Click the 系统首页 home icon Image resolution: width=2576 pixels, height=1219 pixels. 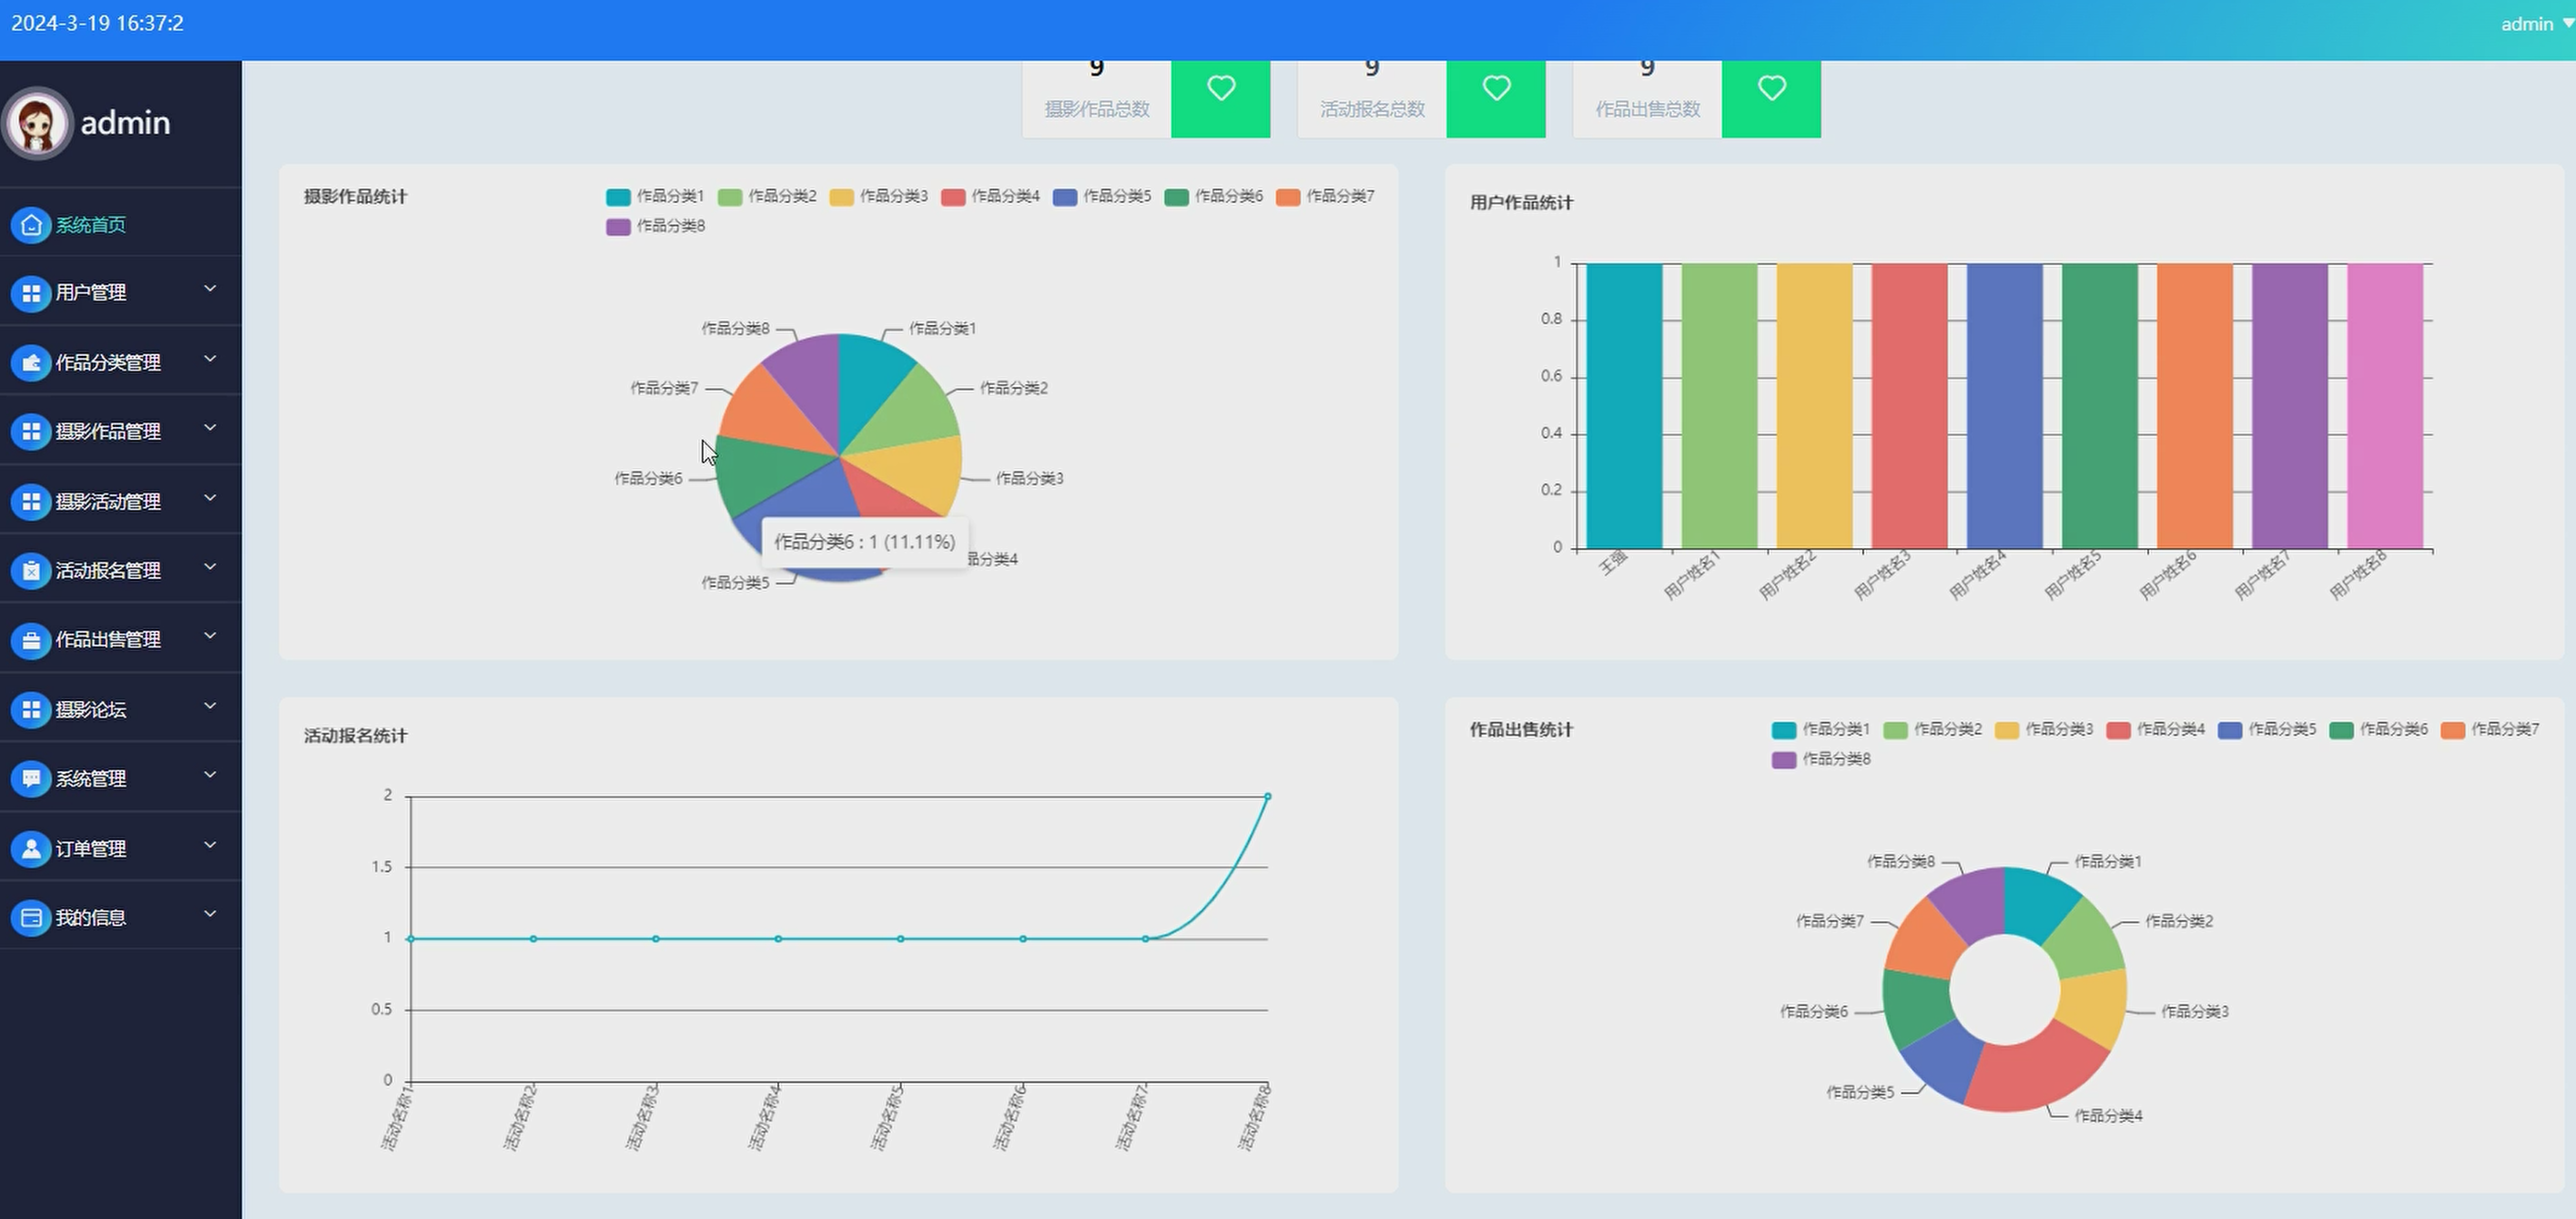(x=31, y=224)
